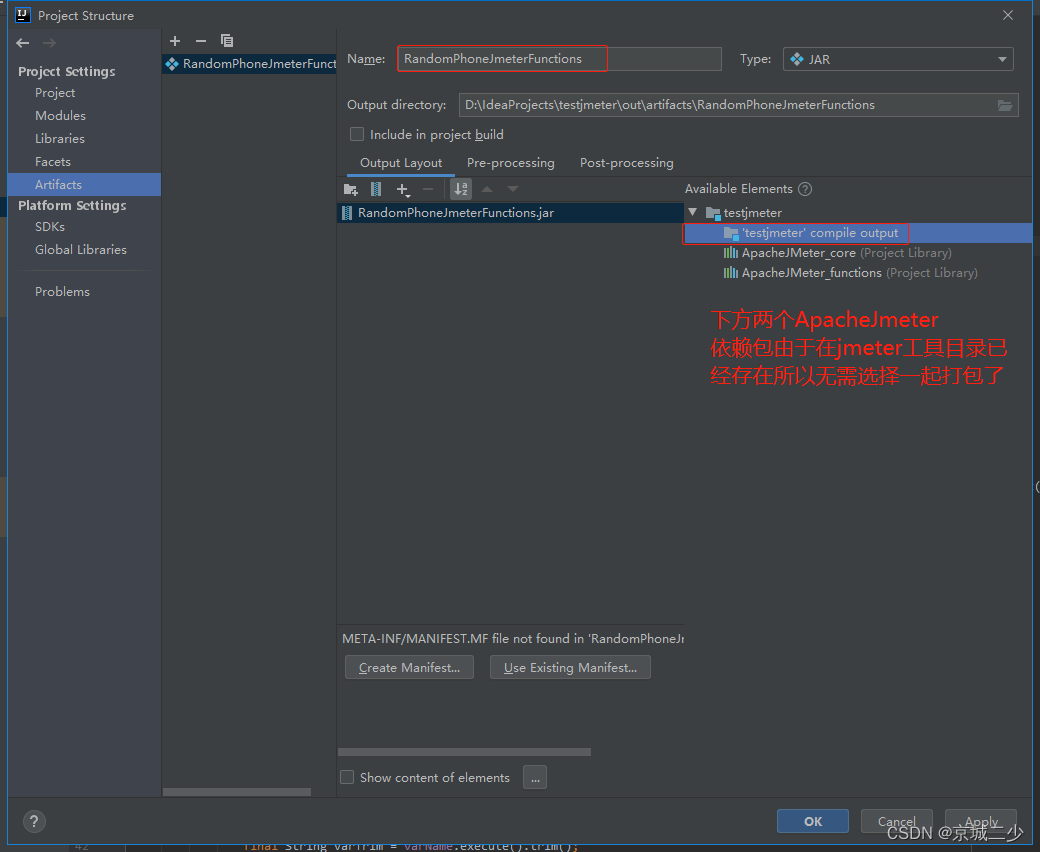Select RandomPhoneJmeterFunctions.jar in output layout
1040x852 pixels.
pyautogui.click(x=510, y=213)
